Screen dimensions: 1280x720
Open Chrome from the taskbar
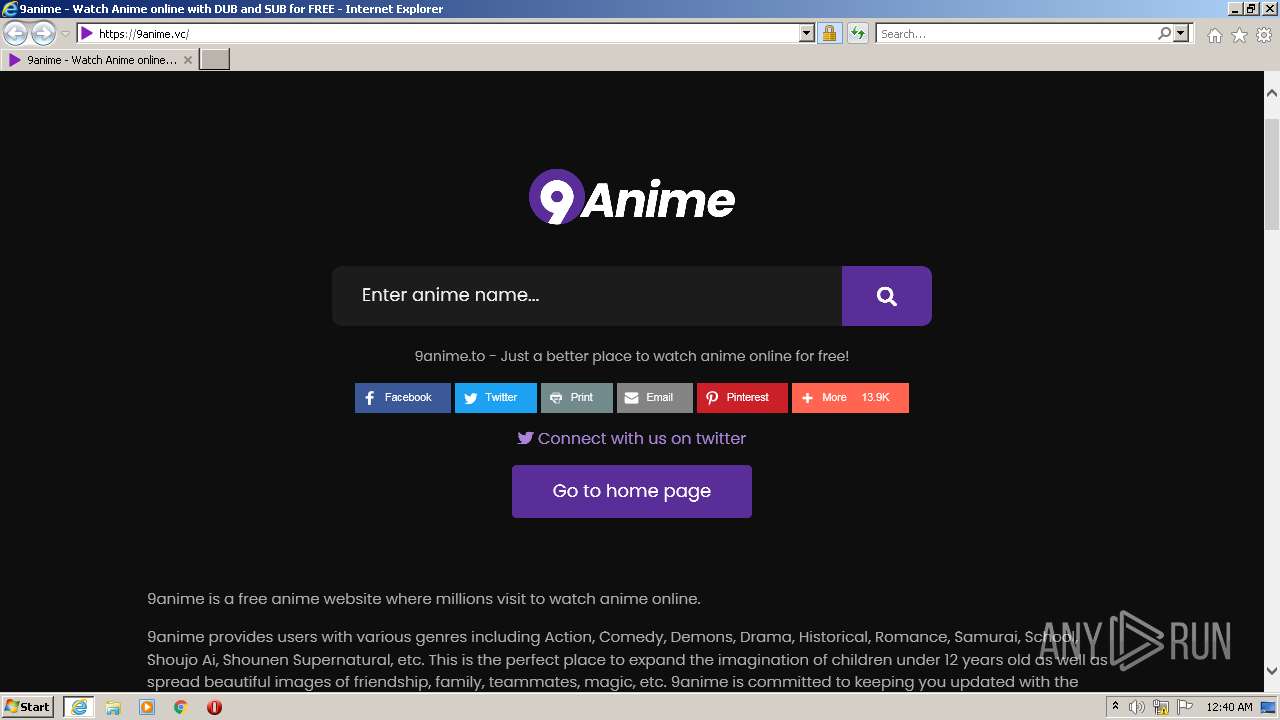coord(181,707)
